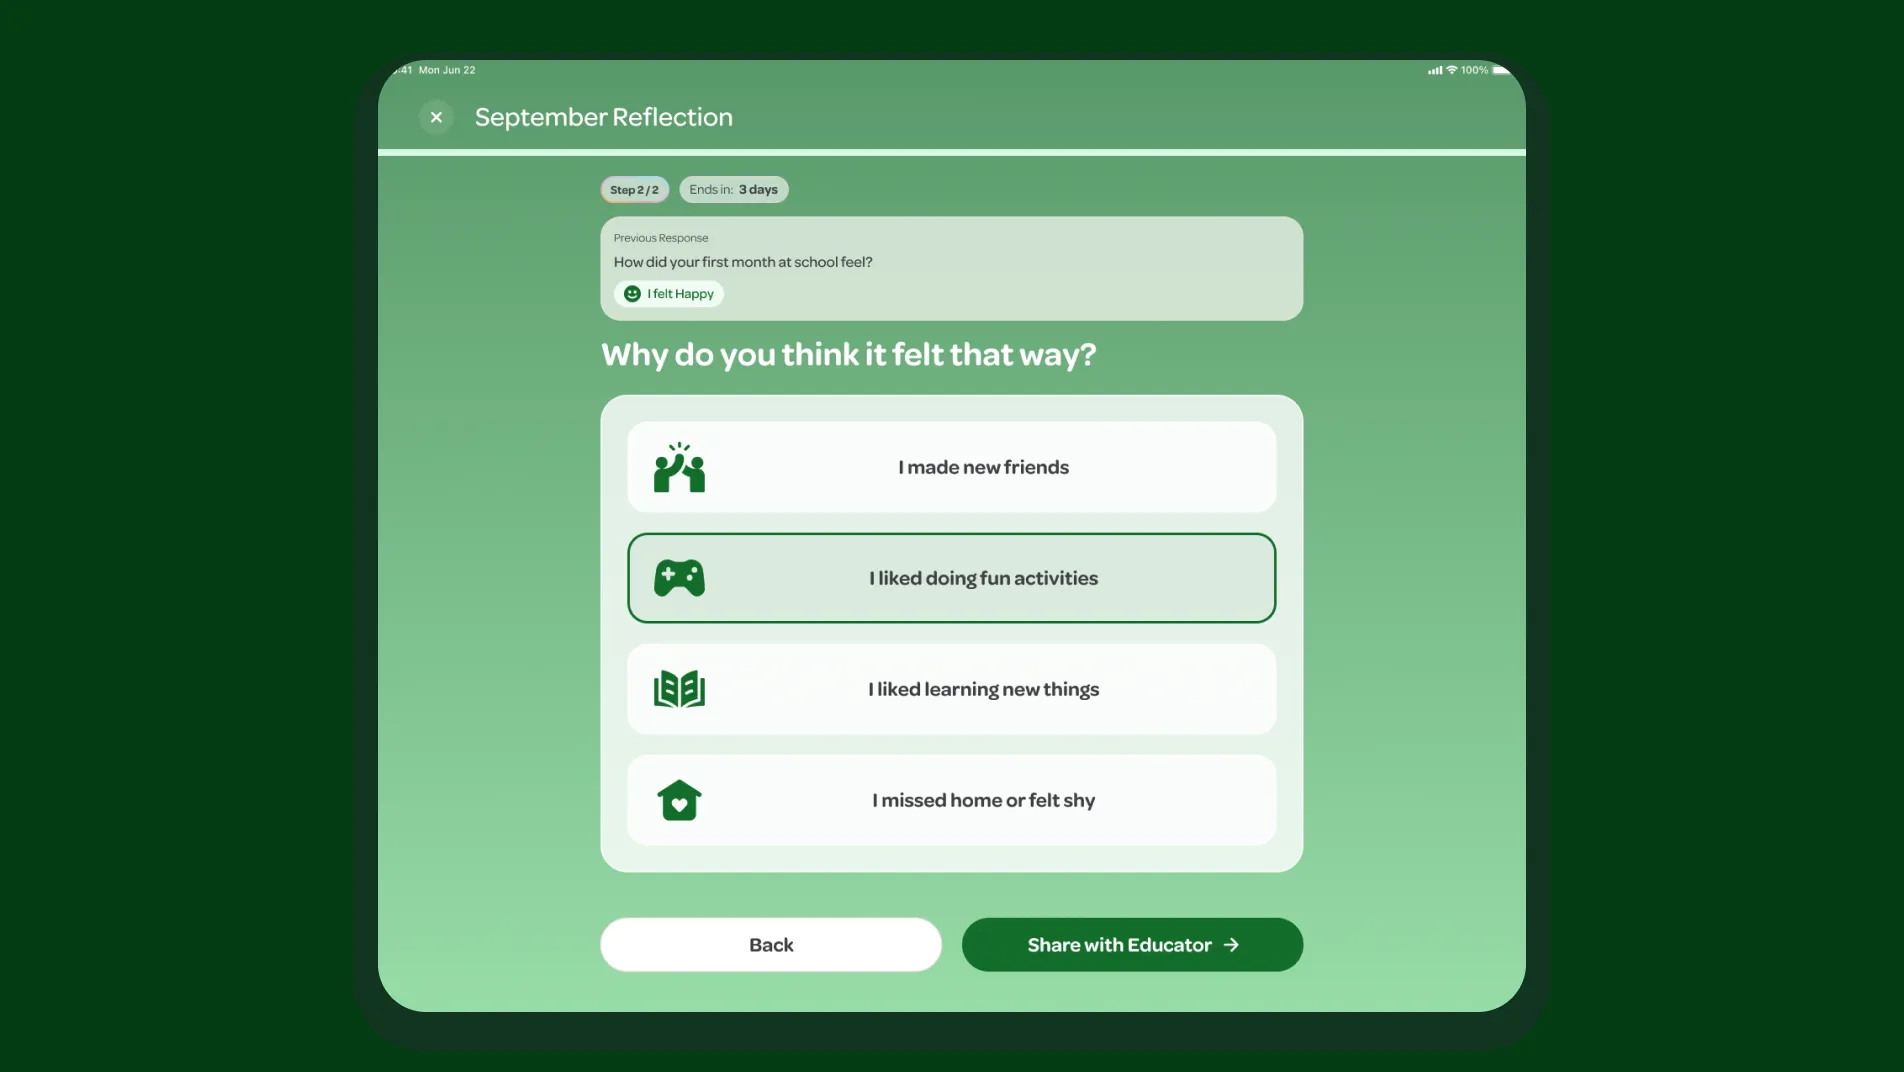The width and height of the screenshot is (1904, 1072).
Task: Click the Step 2/2 badge
Action: point(634,190)
